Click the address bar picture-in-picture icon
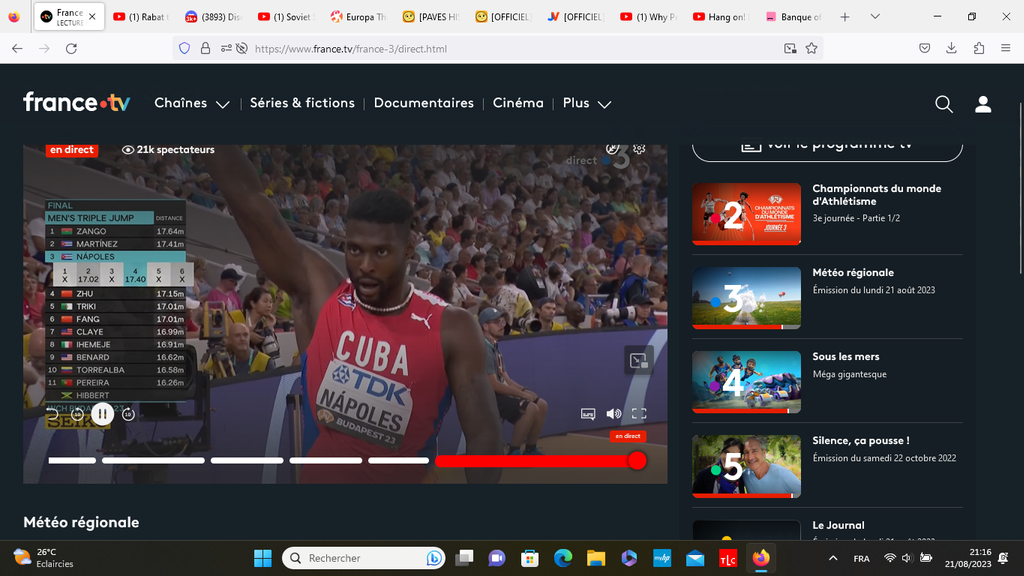Image resolution: width=1024 pixels, height=576 pixels. [x=790, y=48]
